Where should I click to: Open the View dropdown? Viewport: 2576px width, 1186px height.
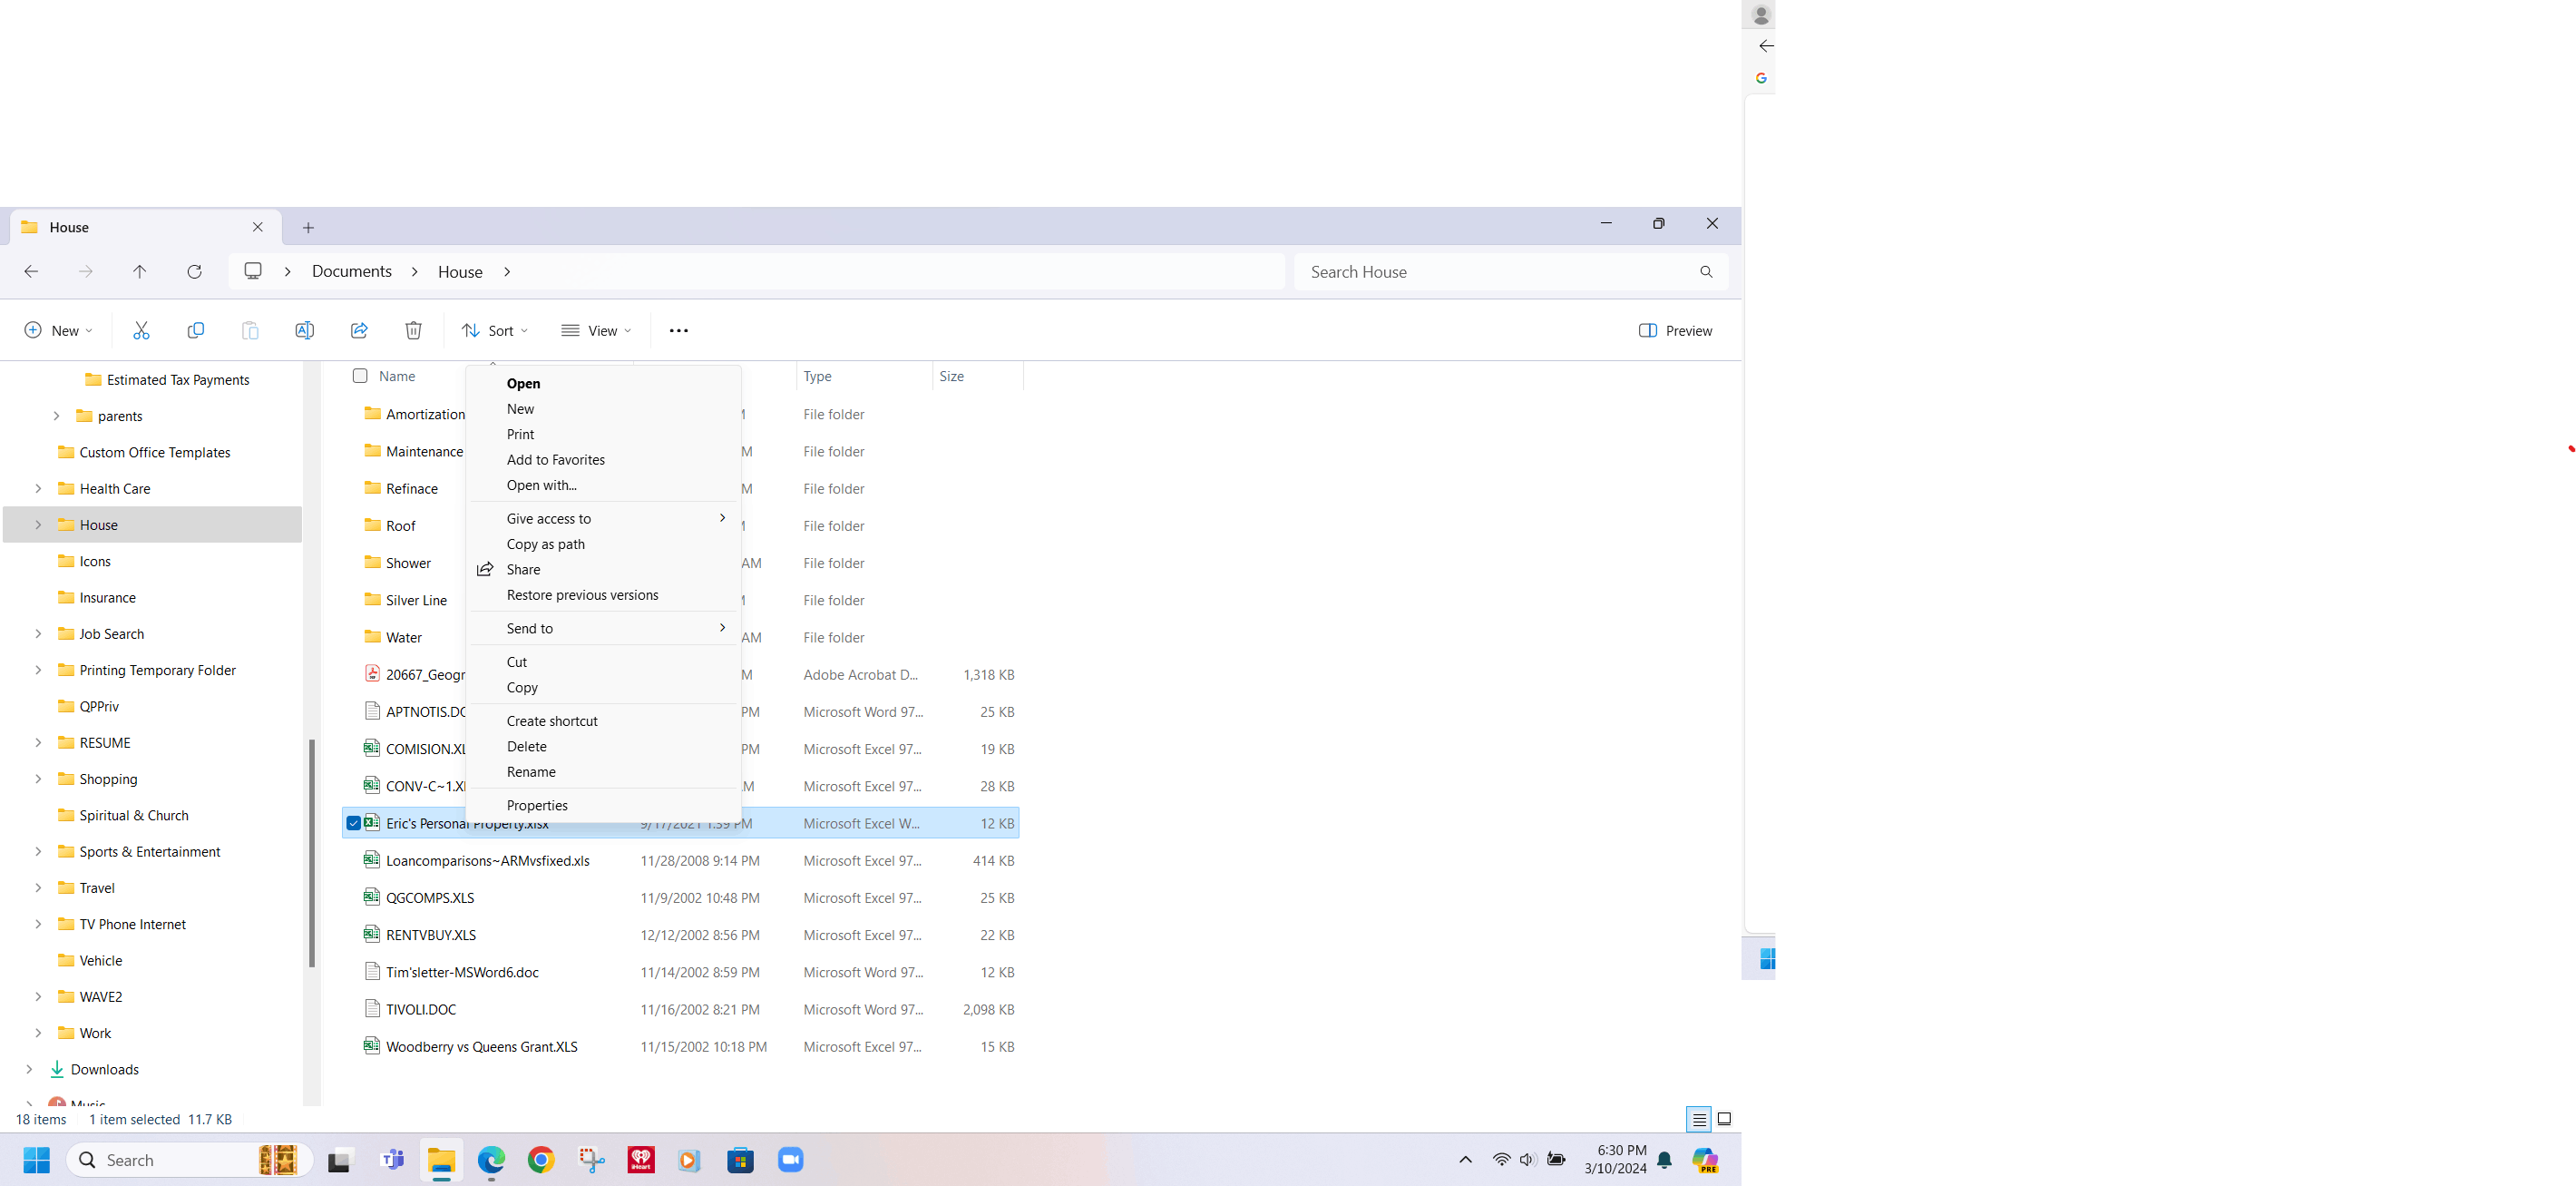click(596, 330)
